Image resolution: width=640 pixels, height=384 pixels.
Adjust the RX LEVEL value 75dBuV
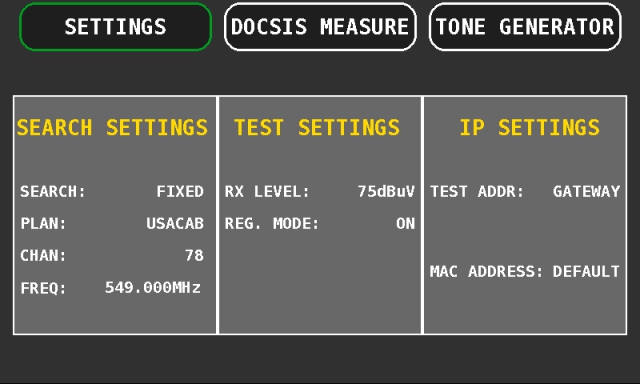click(x=386, y=191)
